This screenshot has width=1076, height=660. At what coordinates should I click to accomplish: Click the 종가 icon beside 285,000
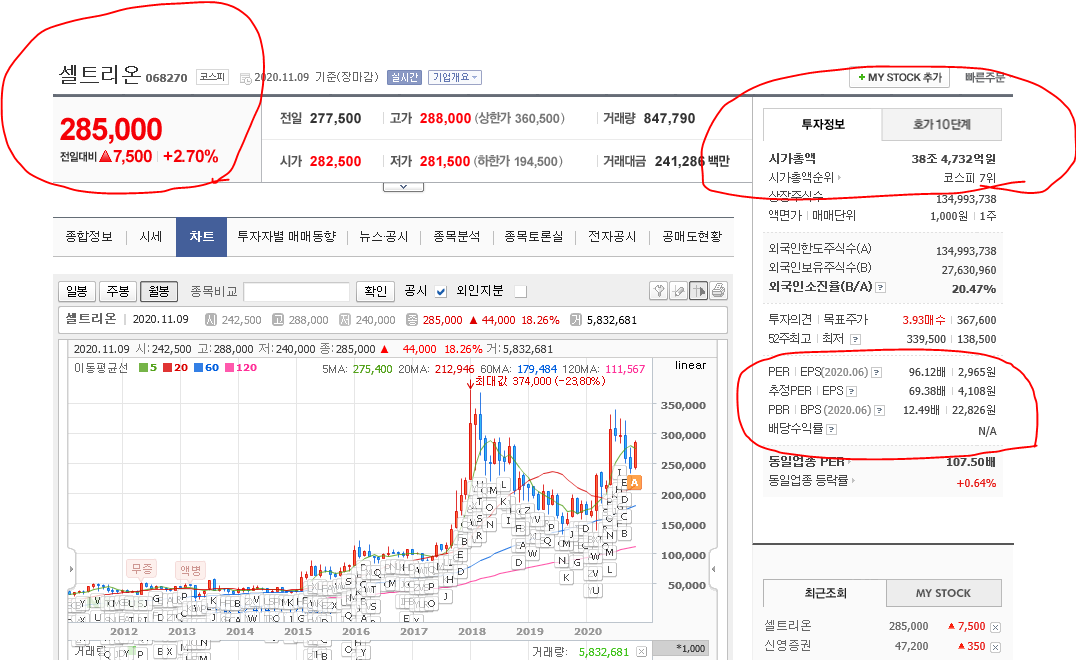coord(412,320)
